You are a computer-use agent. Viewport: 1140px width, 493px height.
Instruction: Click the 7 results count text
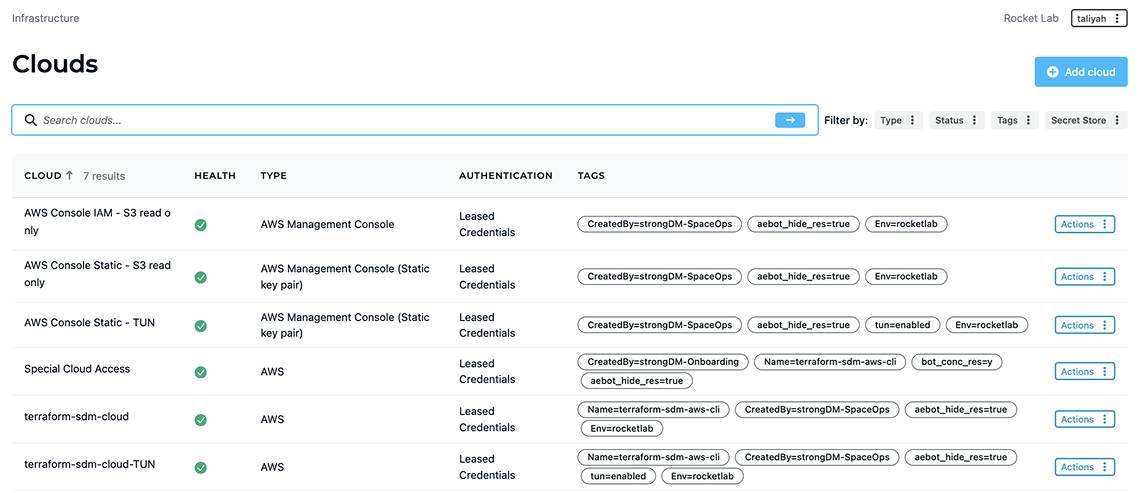tap(104, 176)
